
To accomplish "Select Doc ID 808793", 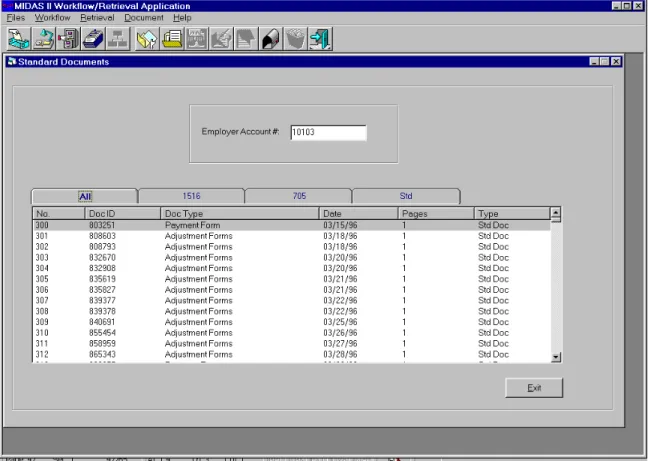I will (x=102, y=247).
